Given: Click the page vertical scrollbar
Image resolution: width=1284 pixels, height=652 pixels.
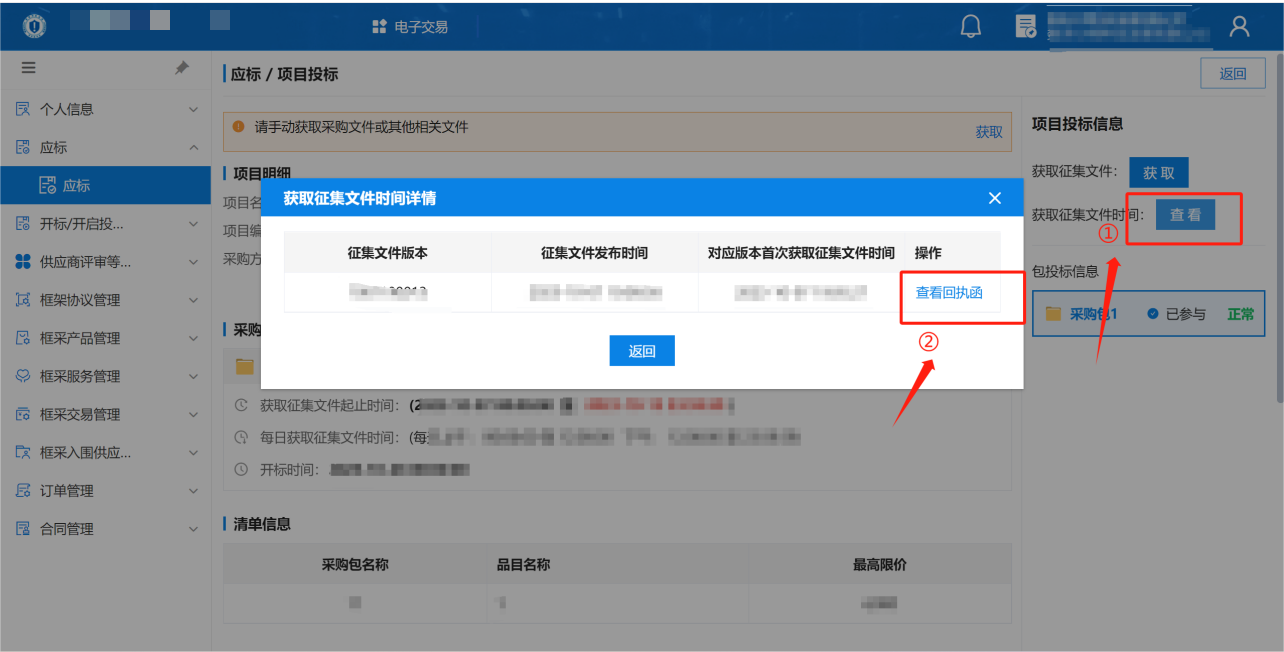Looking at the screenshot, I should tap(1279, 230).
